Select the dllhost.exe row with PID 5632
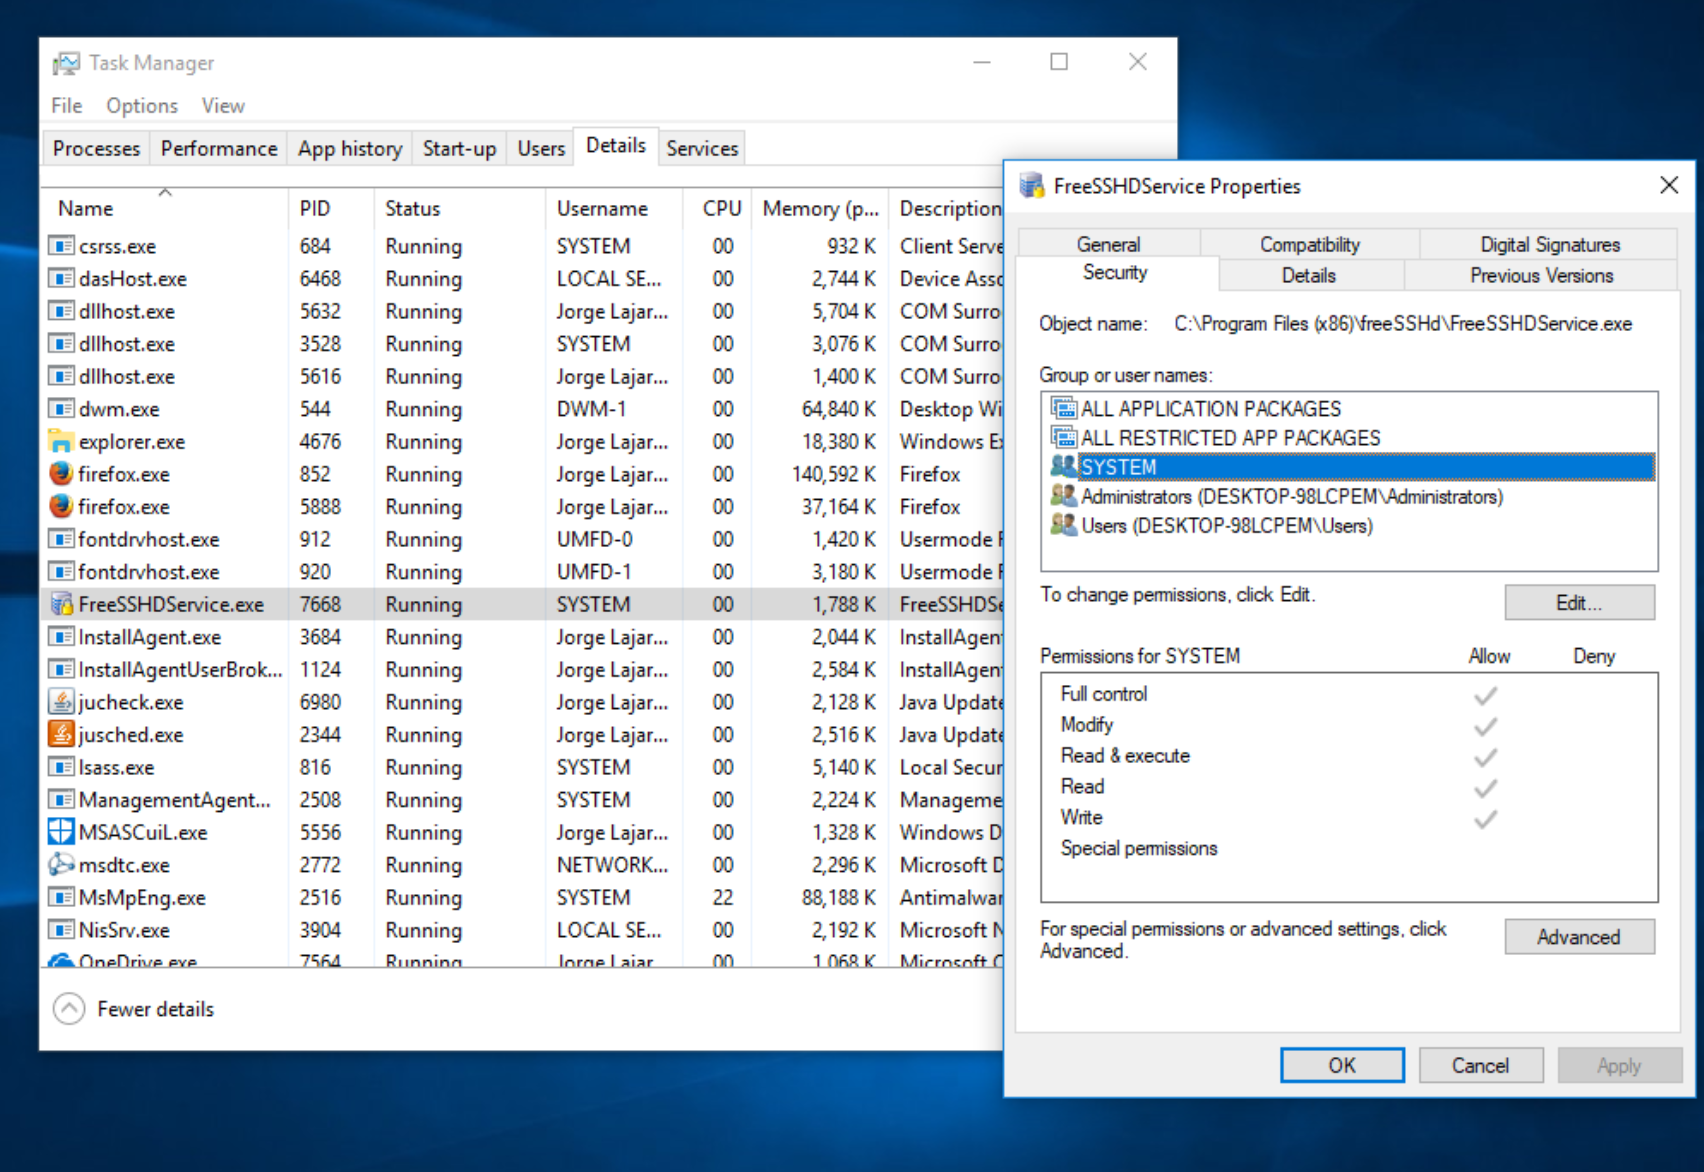1704x1172 pixels. point(523,311)
